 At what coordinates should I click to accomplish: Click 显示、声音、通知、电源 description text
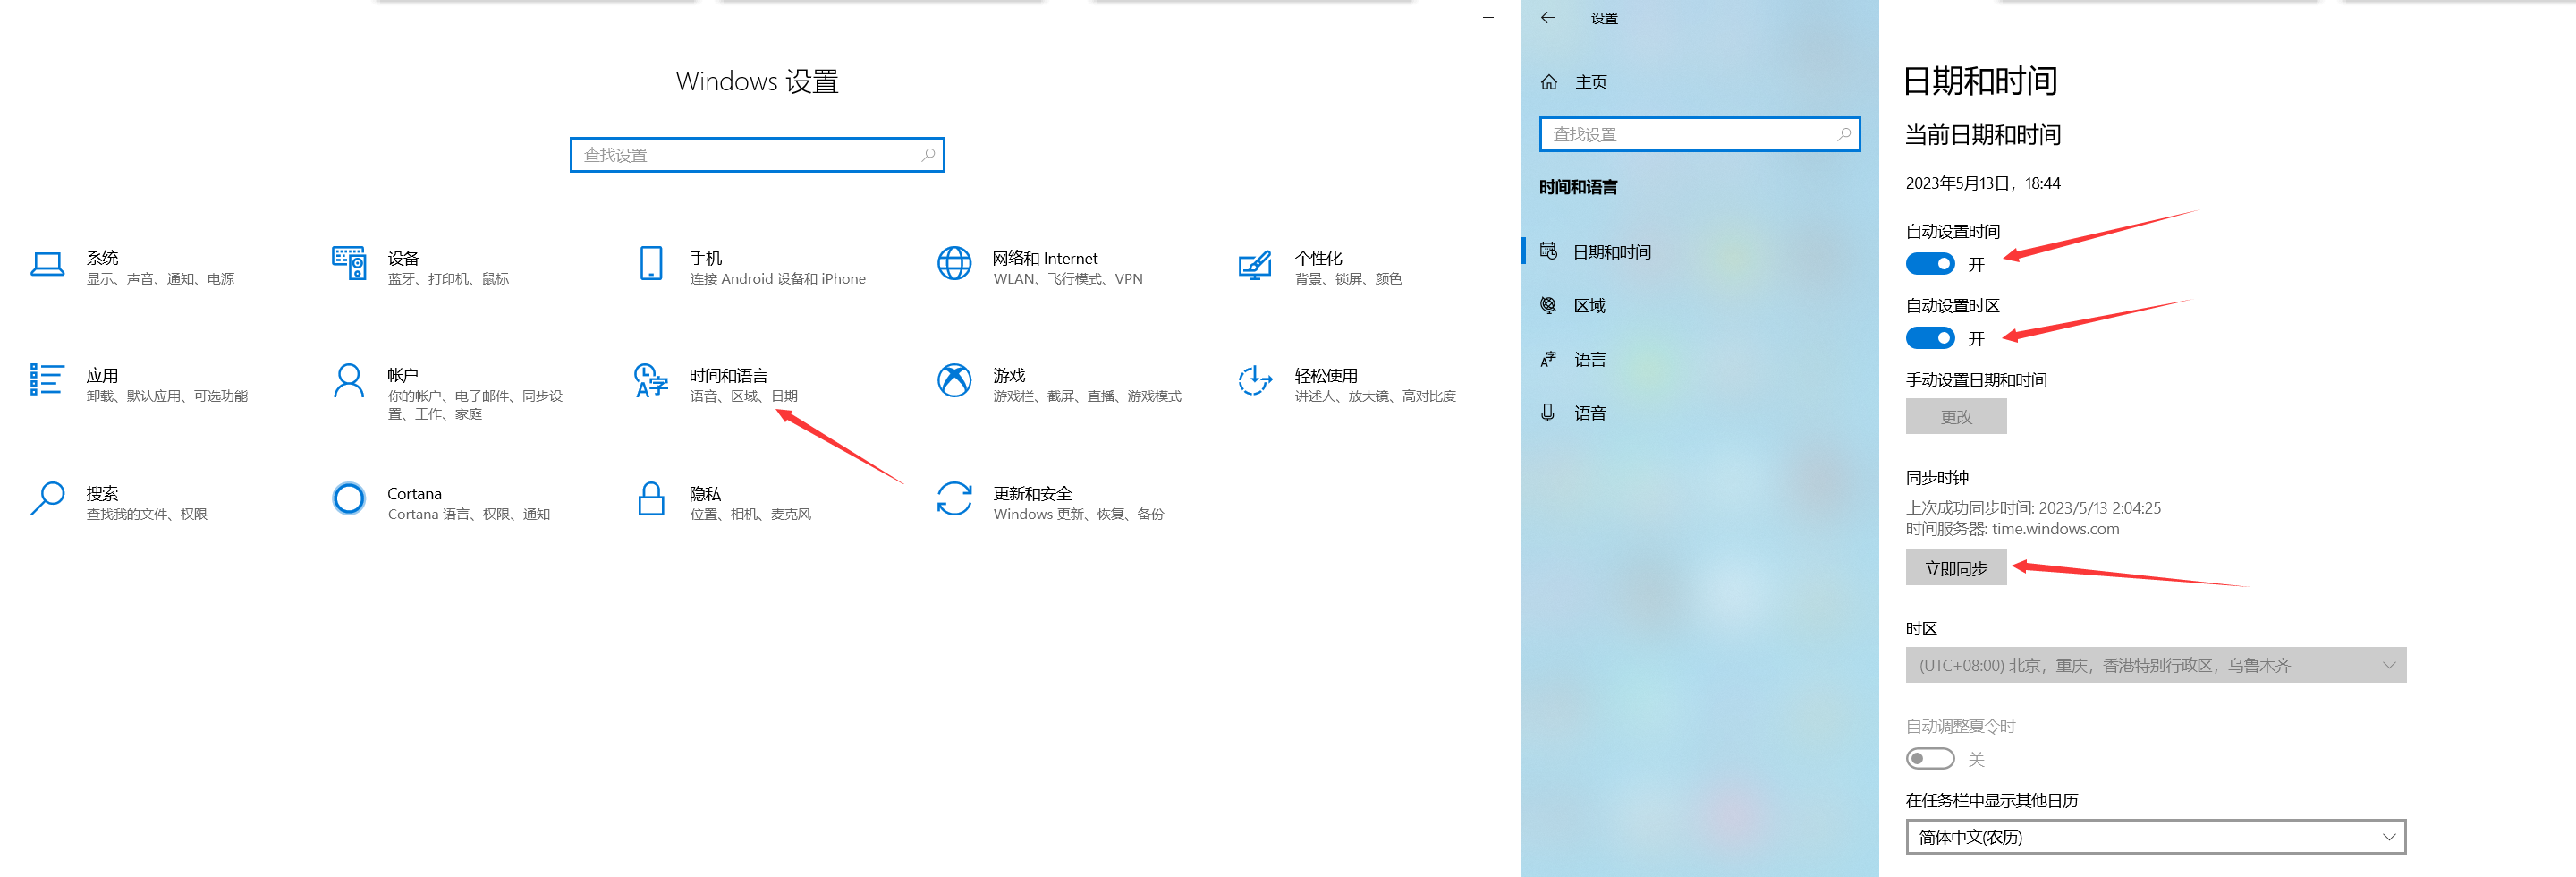pyautogui.click(x=160, y=279)
